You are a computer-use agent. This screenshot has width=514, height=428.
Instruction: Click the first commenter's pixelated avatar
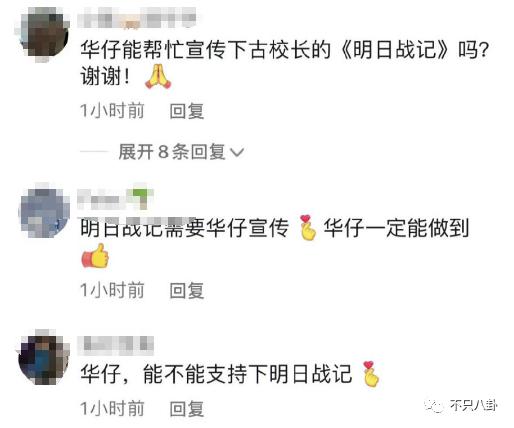point(43,34)
